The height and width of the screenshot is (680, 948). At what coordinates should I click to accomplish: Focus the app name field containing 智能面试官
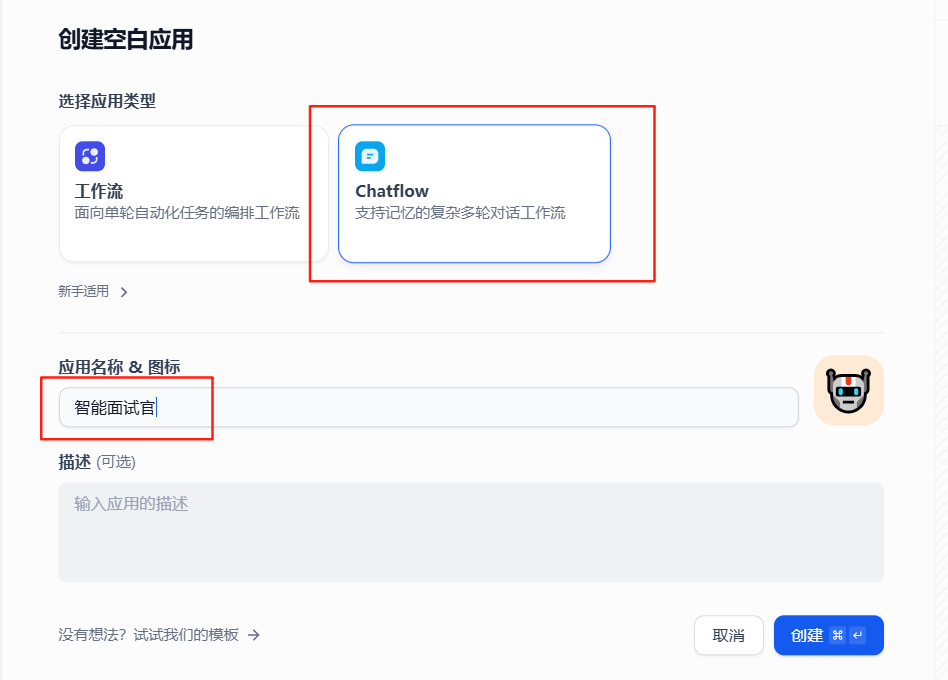pos(429,407)
